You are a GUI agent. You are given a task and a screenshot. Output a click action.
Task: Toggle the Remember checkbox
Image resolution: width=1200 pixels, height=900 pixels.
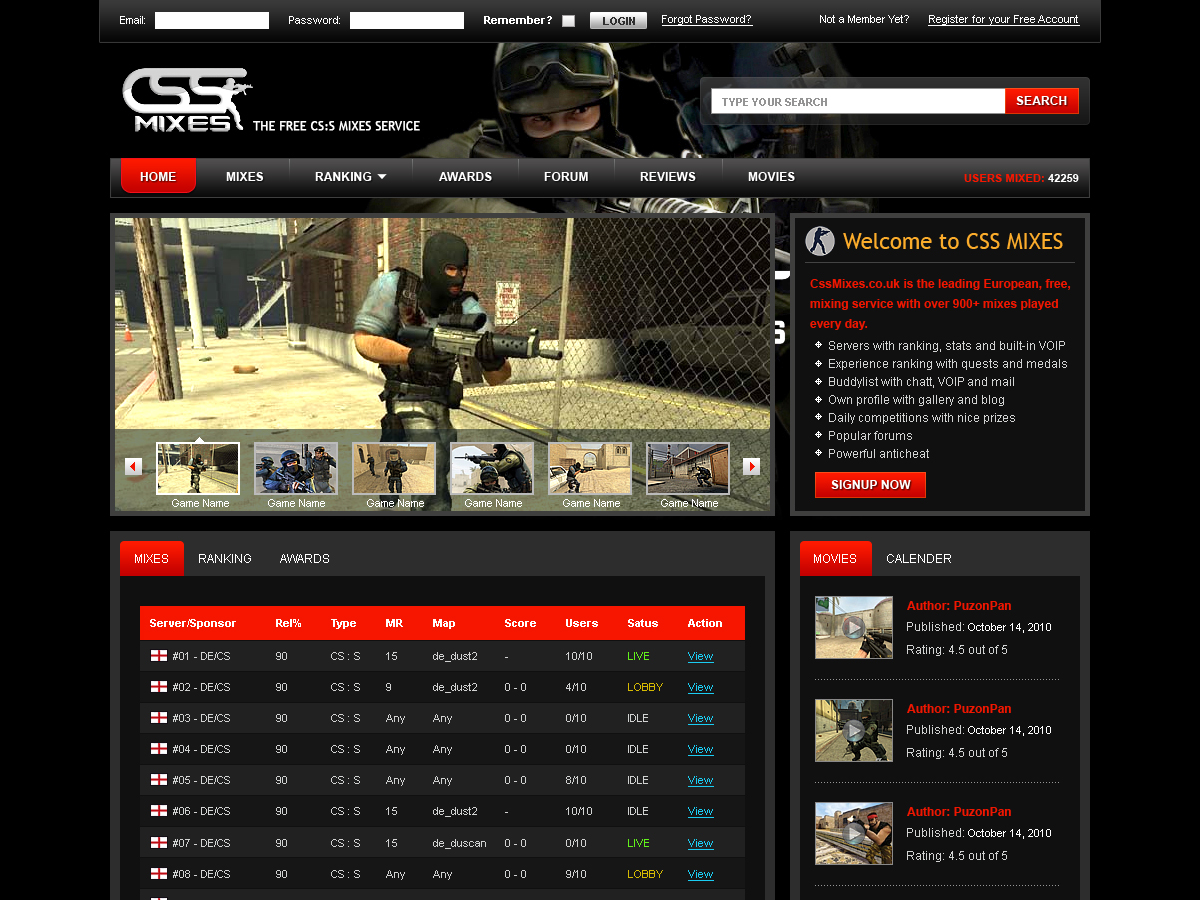(569, 21)
